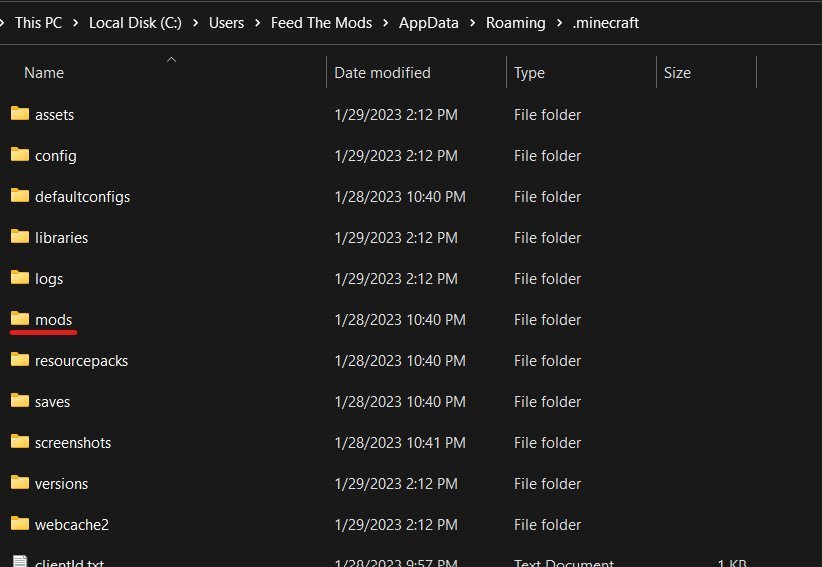
Task: Click the date of the mods folder
Action: 399,320
